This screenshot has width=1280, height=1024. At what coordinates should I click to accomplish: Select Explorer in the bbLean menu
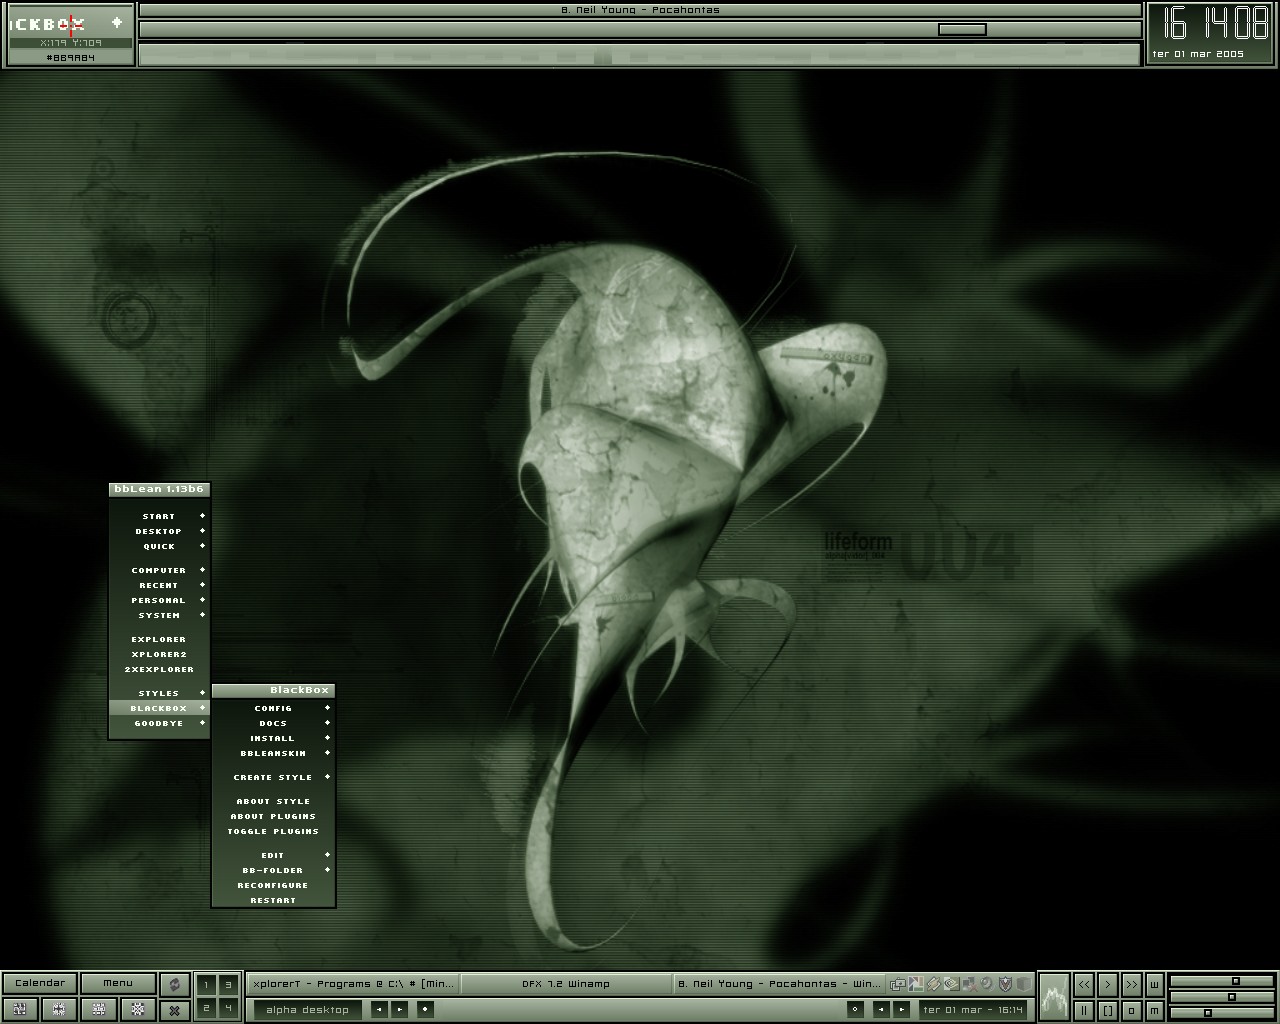tap(159, 639)
